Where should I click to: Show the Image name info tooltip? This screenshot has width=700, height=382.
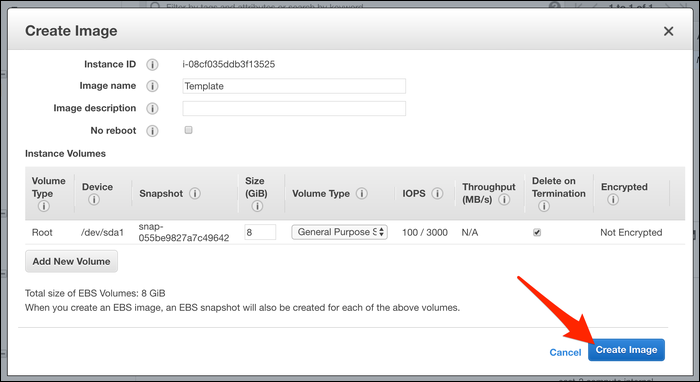click(152, 86)
